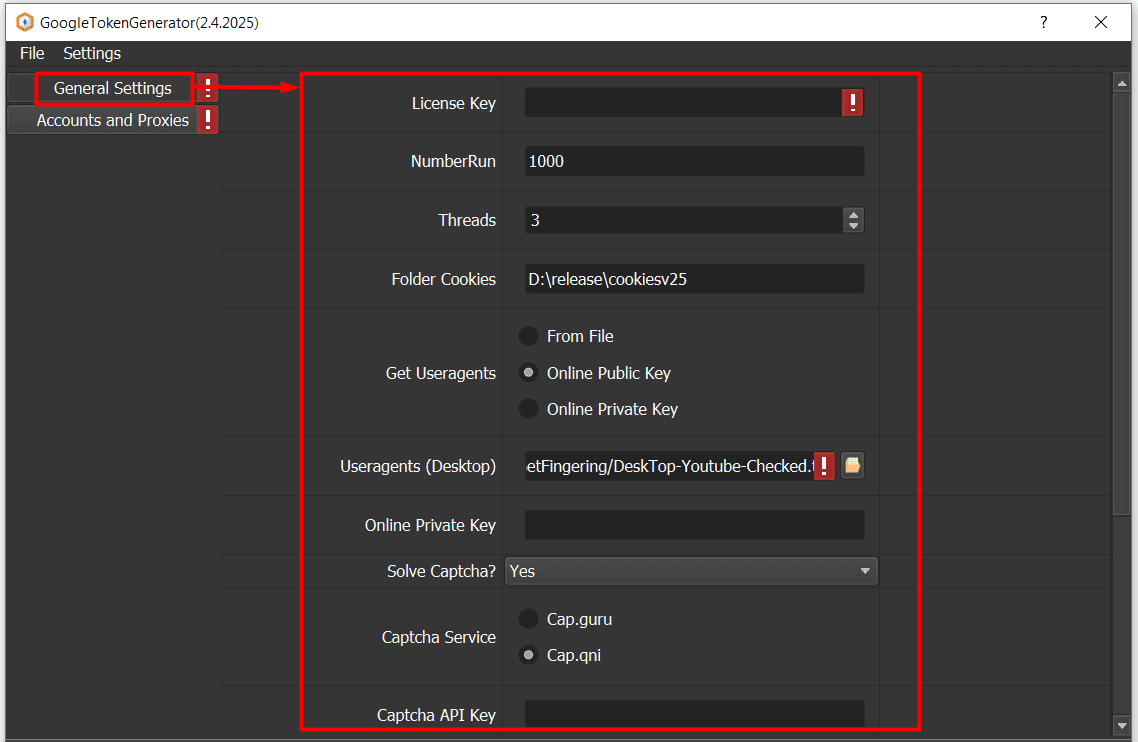Click the Captcha API Key label
The height and width of the screenshot is (742, 1138).
tap(436, 715)
